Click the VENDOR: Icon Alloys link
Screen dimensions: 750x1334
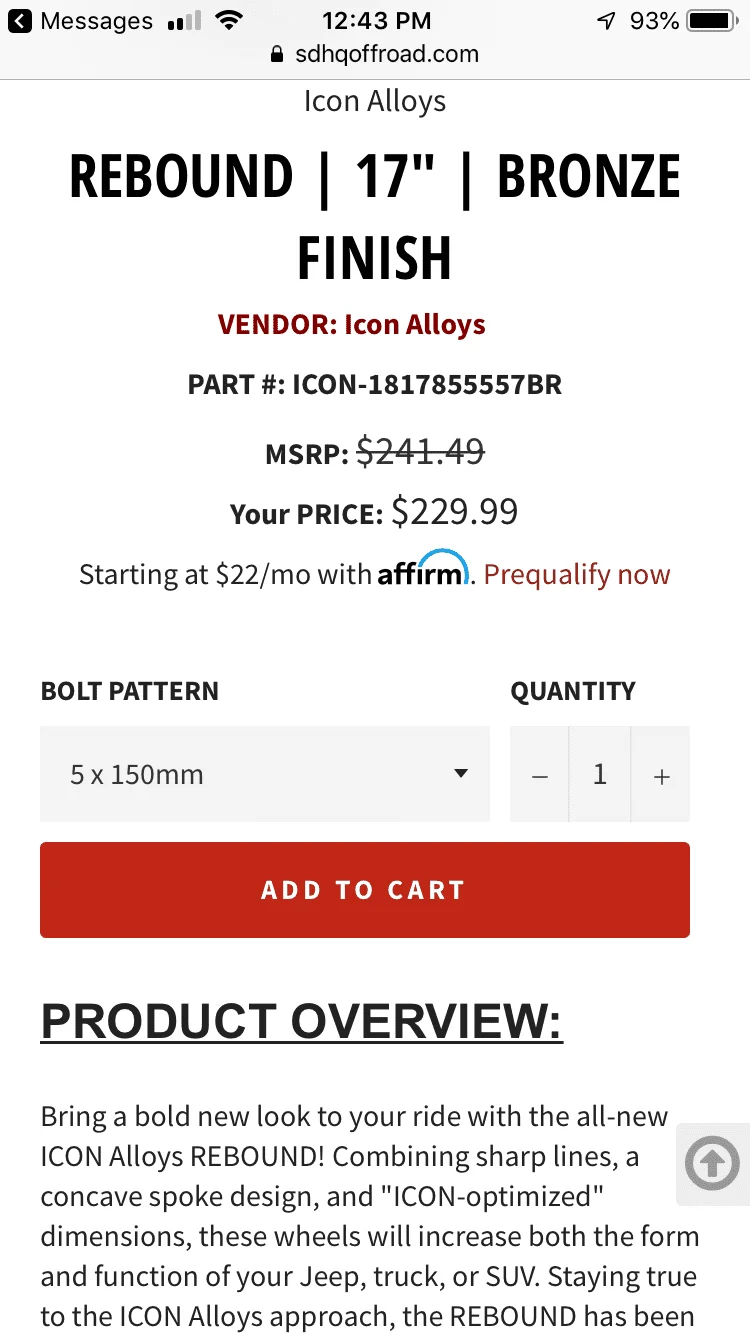point(351,325)
